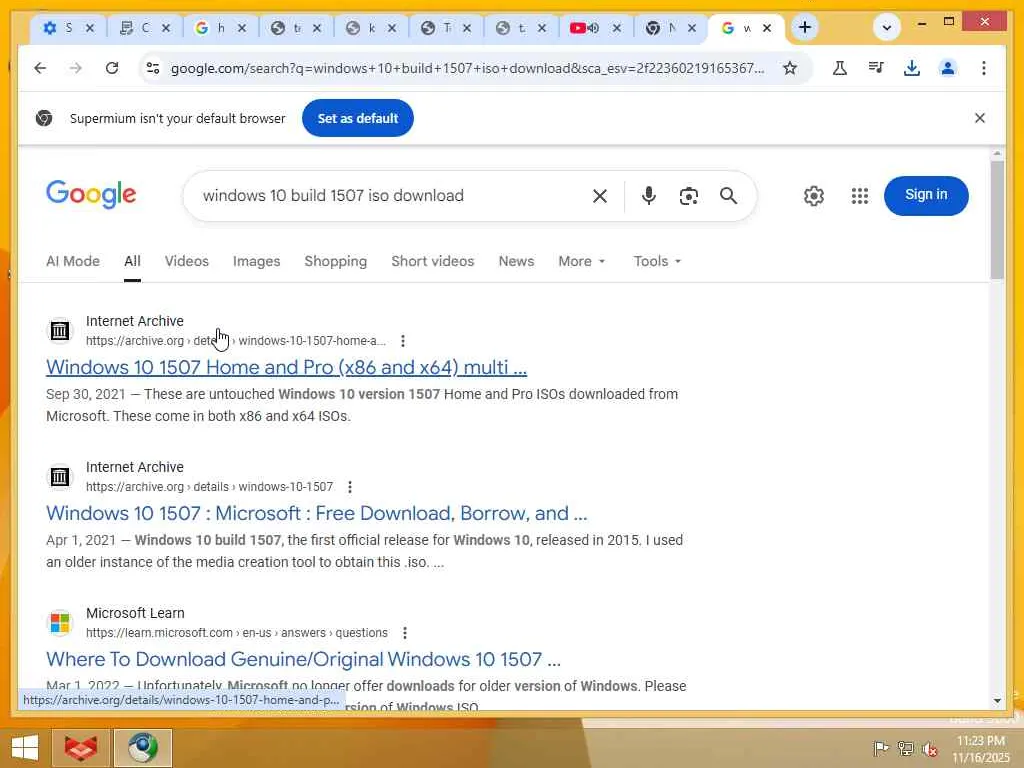Screen dimensions: 1024x768
Task: Switch to News results tab
Action: pos(516,261)
